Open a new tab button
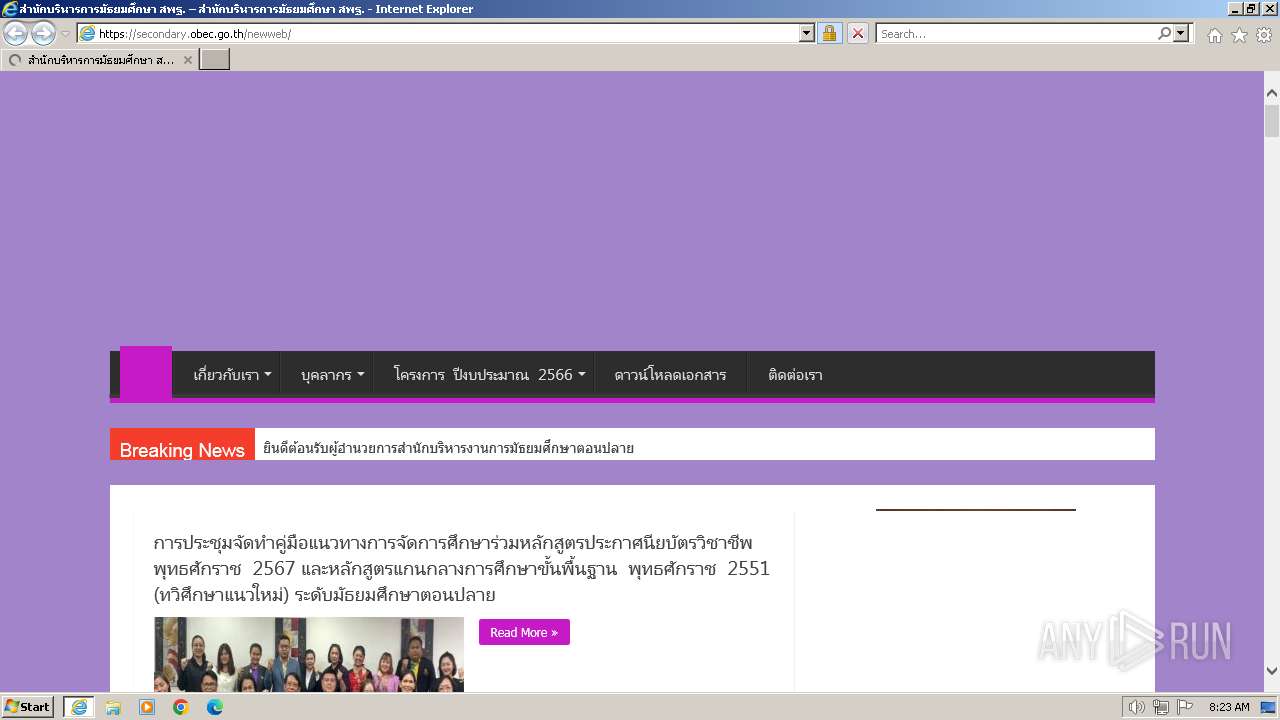The image size is (1280, 720). (x=215, y=60)
